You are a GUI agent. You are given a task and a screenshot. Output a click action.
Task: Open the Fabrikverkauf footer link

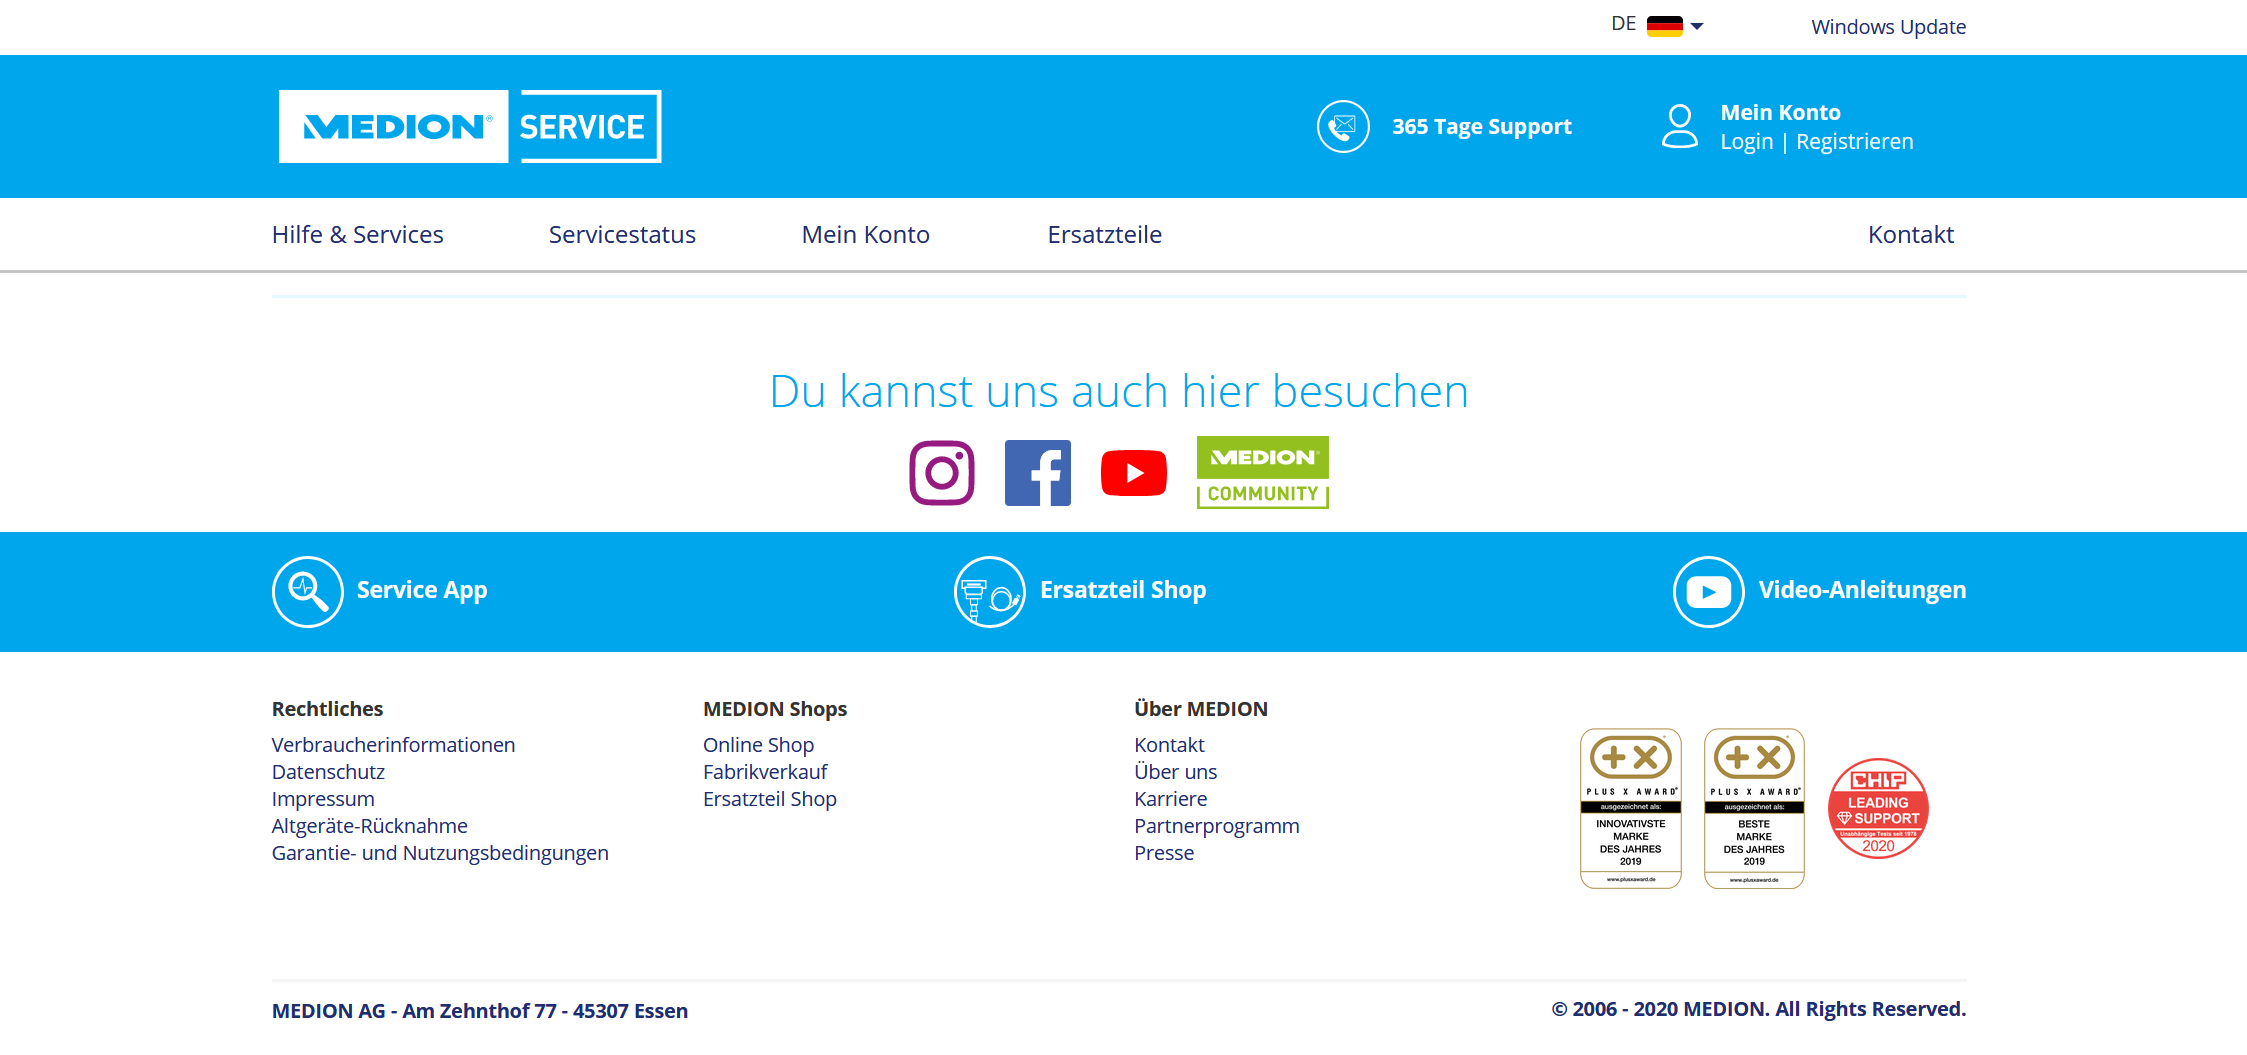pos(765,772)
